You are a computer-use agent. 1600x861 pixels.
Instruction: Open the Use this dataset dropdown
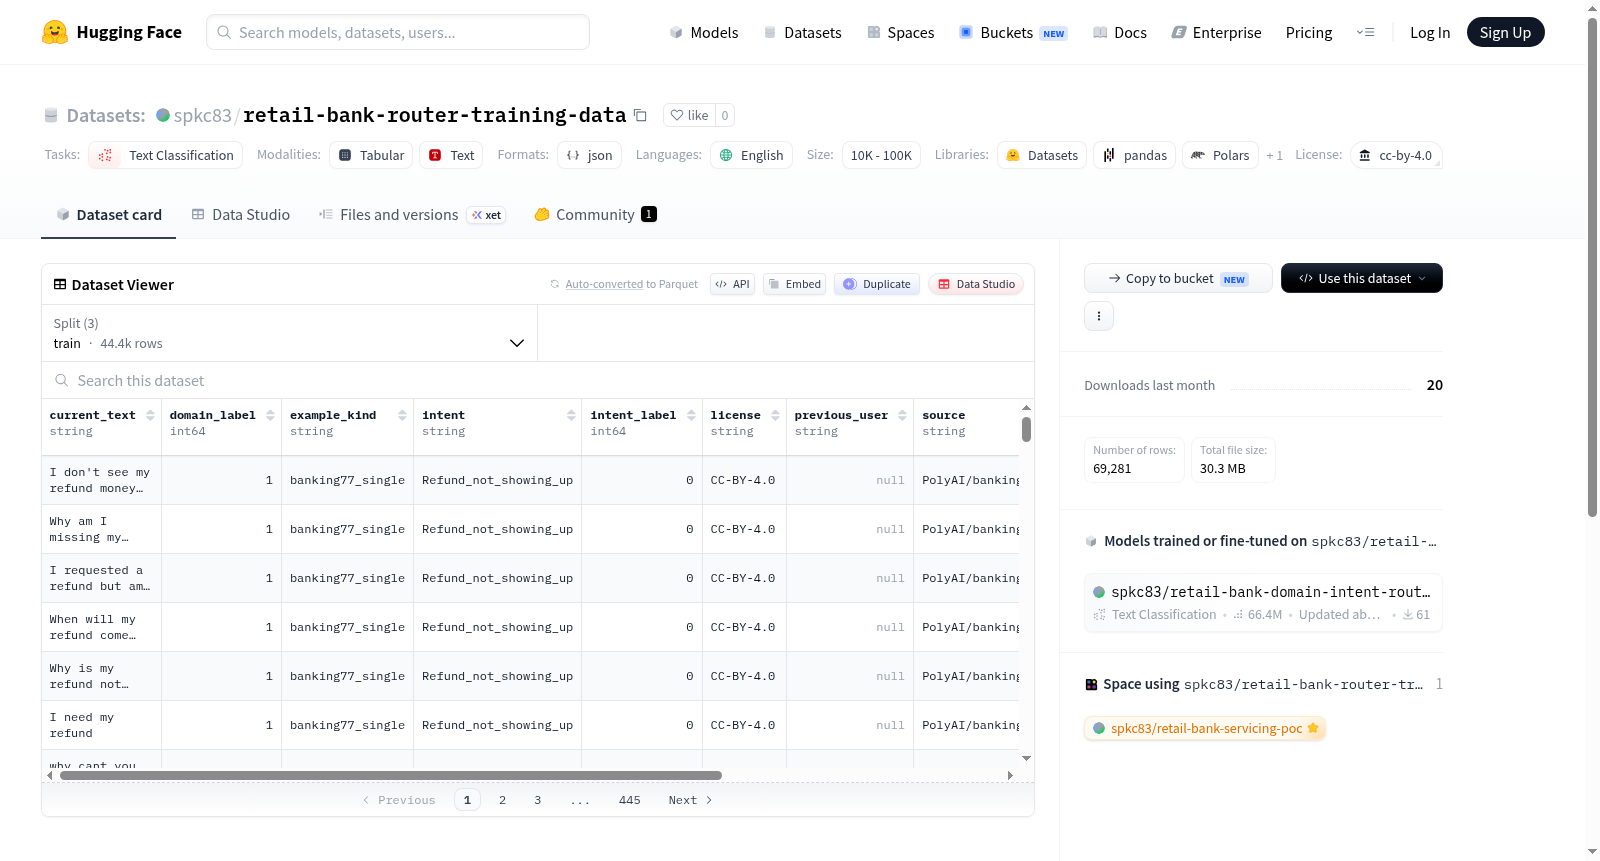click(1361, 278)
